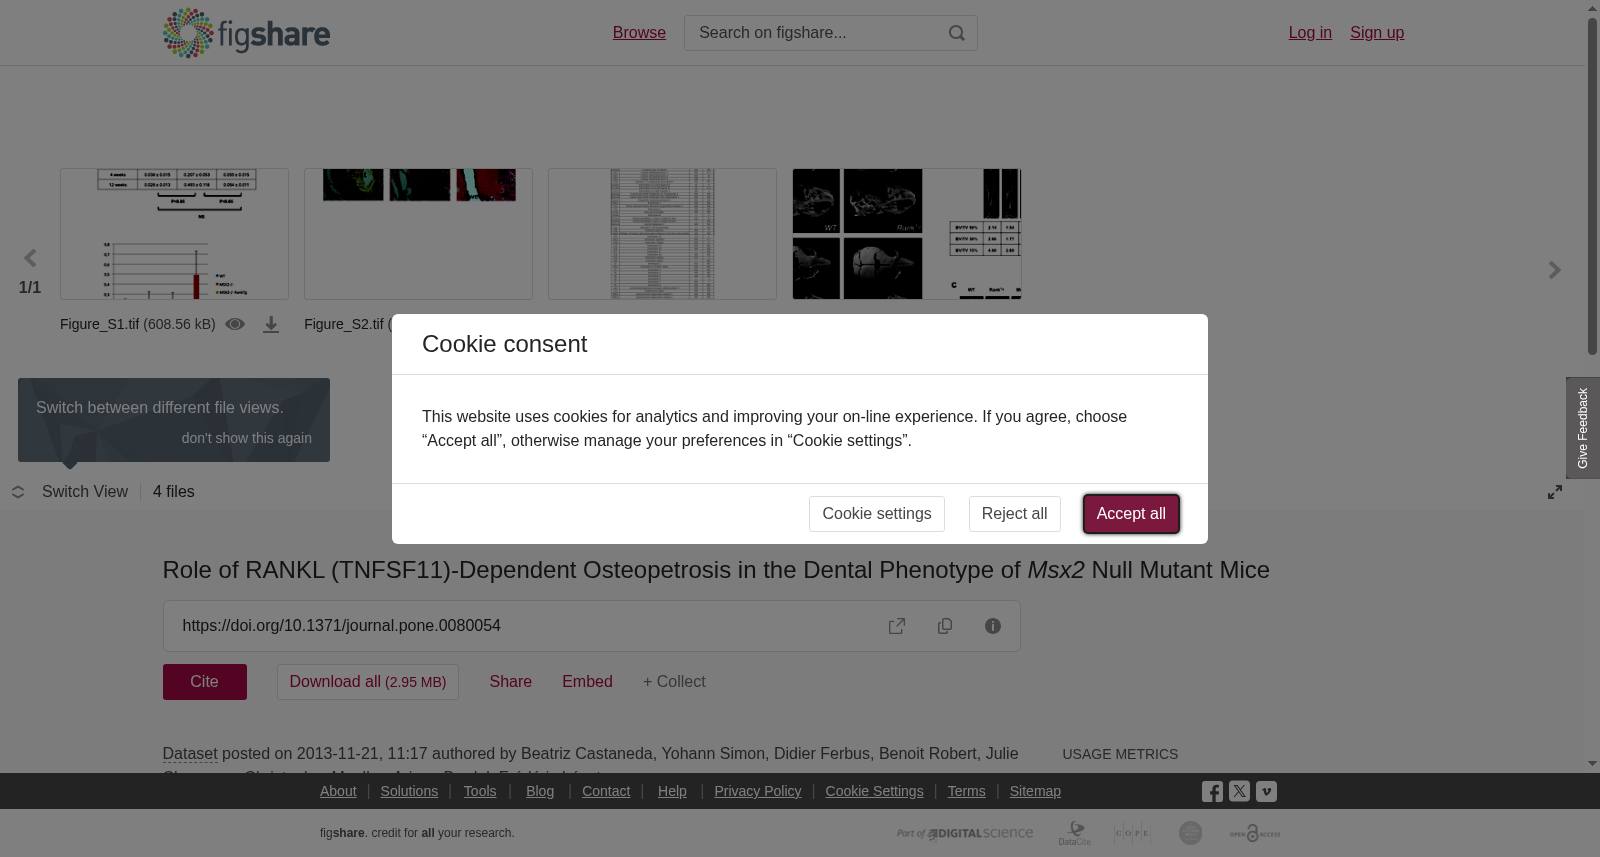This screenshot has height=857, width=1600.
Task: Open the DOI link in a new window
Action: [x=897, y=626]
